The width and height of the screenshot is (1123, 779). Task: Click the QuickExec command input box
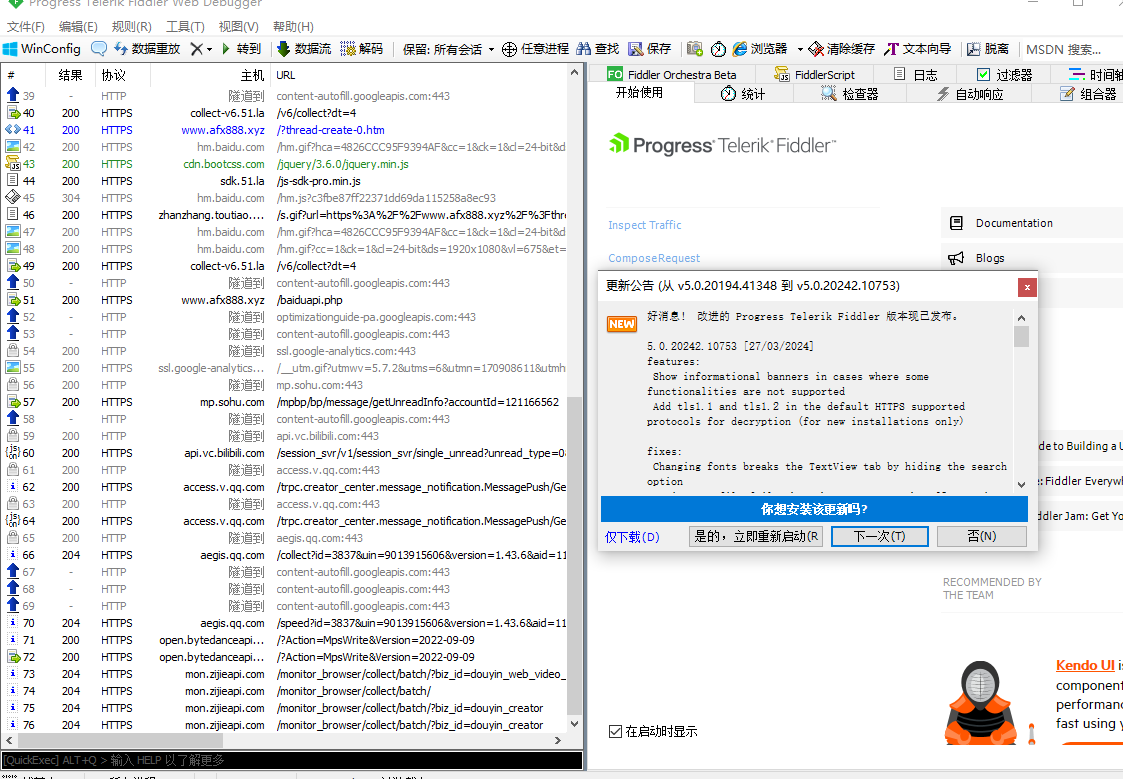tap(292, 760)
